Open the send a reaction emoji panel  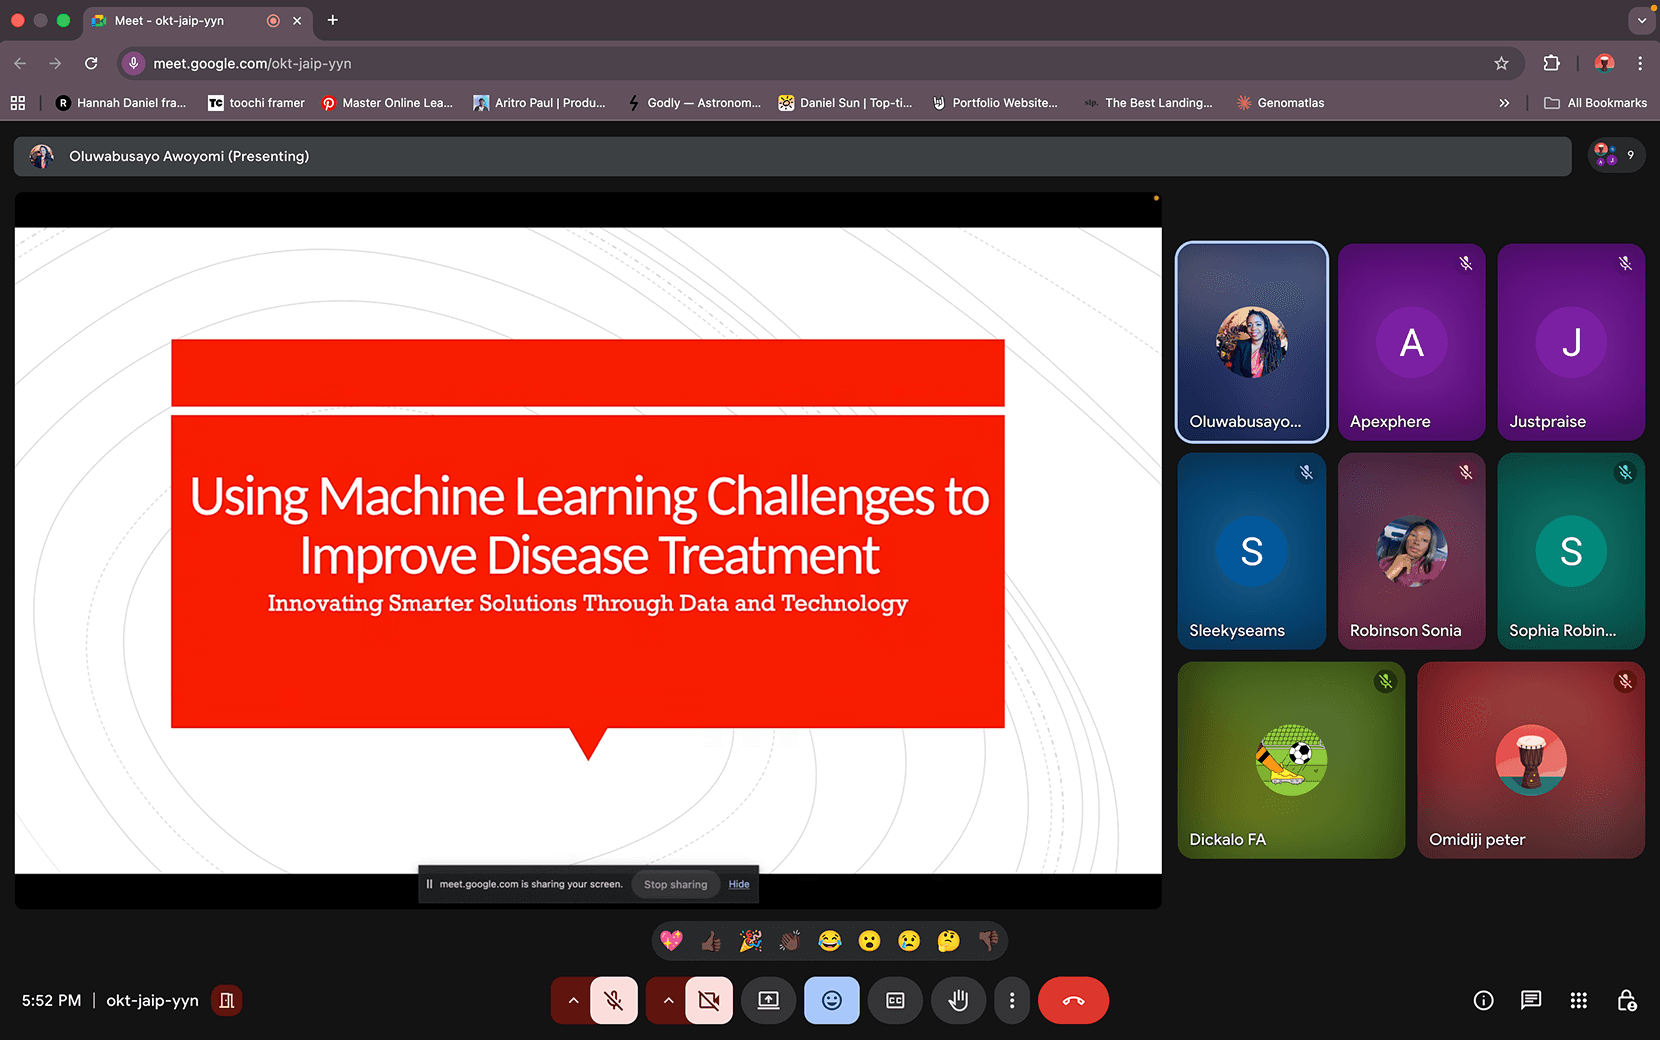831,1000
